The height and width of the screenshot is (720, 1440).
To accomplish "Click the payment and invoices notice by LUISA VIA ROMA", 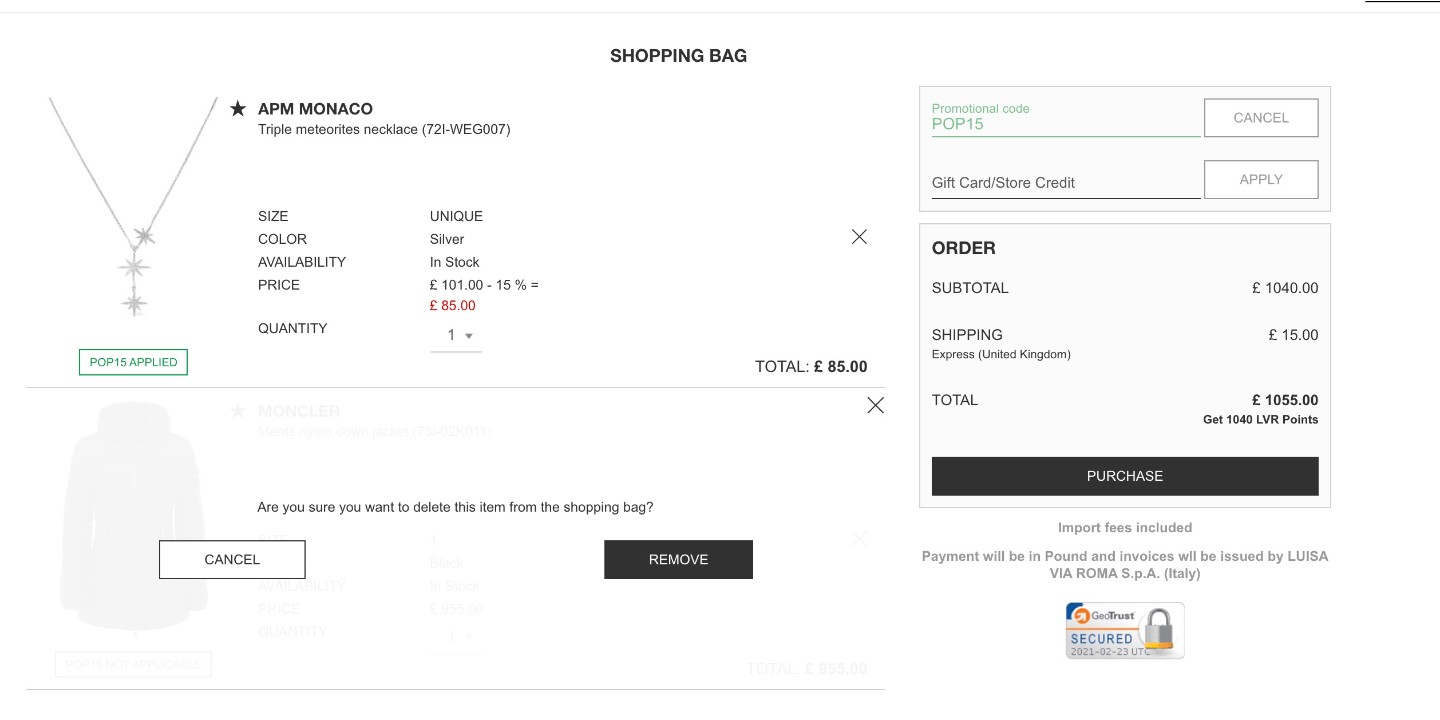I will pos(1125,565).
